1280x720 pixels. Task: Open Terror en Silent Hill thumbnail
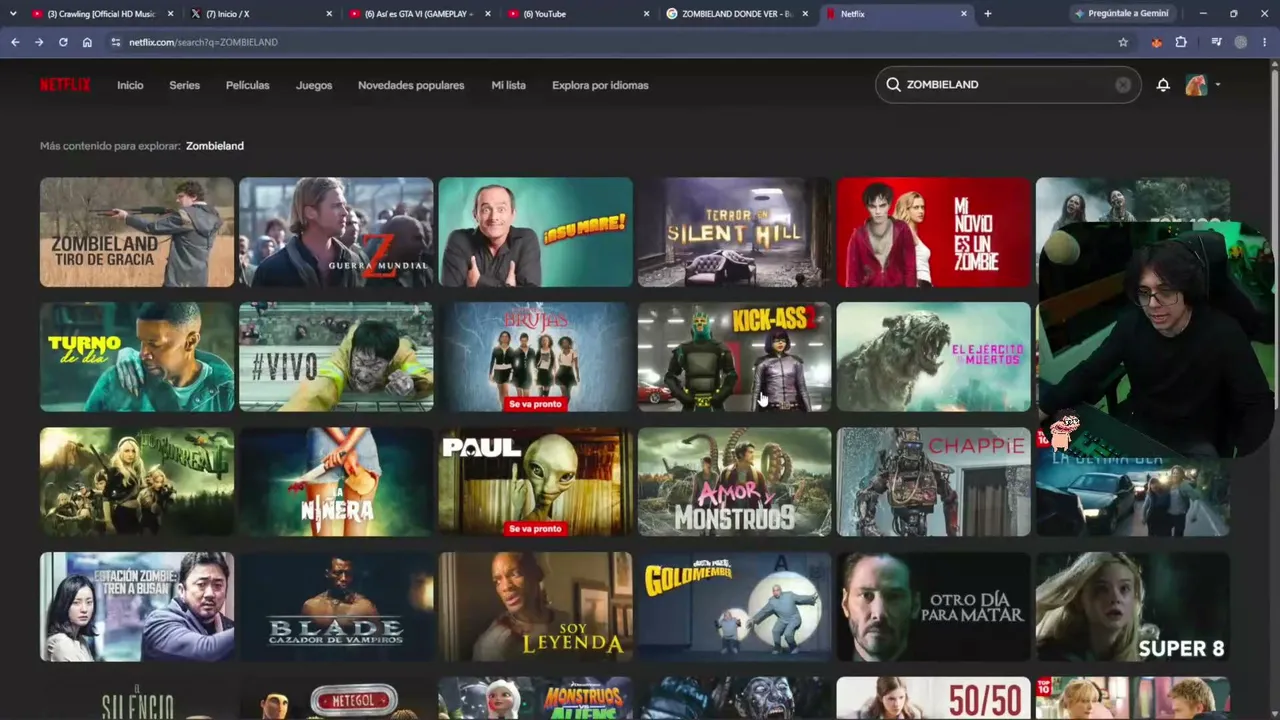point(734,232)
